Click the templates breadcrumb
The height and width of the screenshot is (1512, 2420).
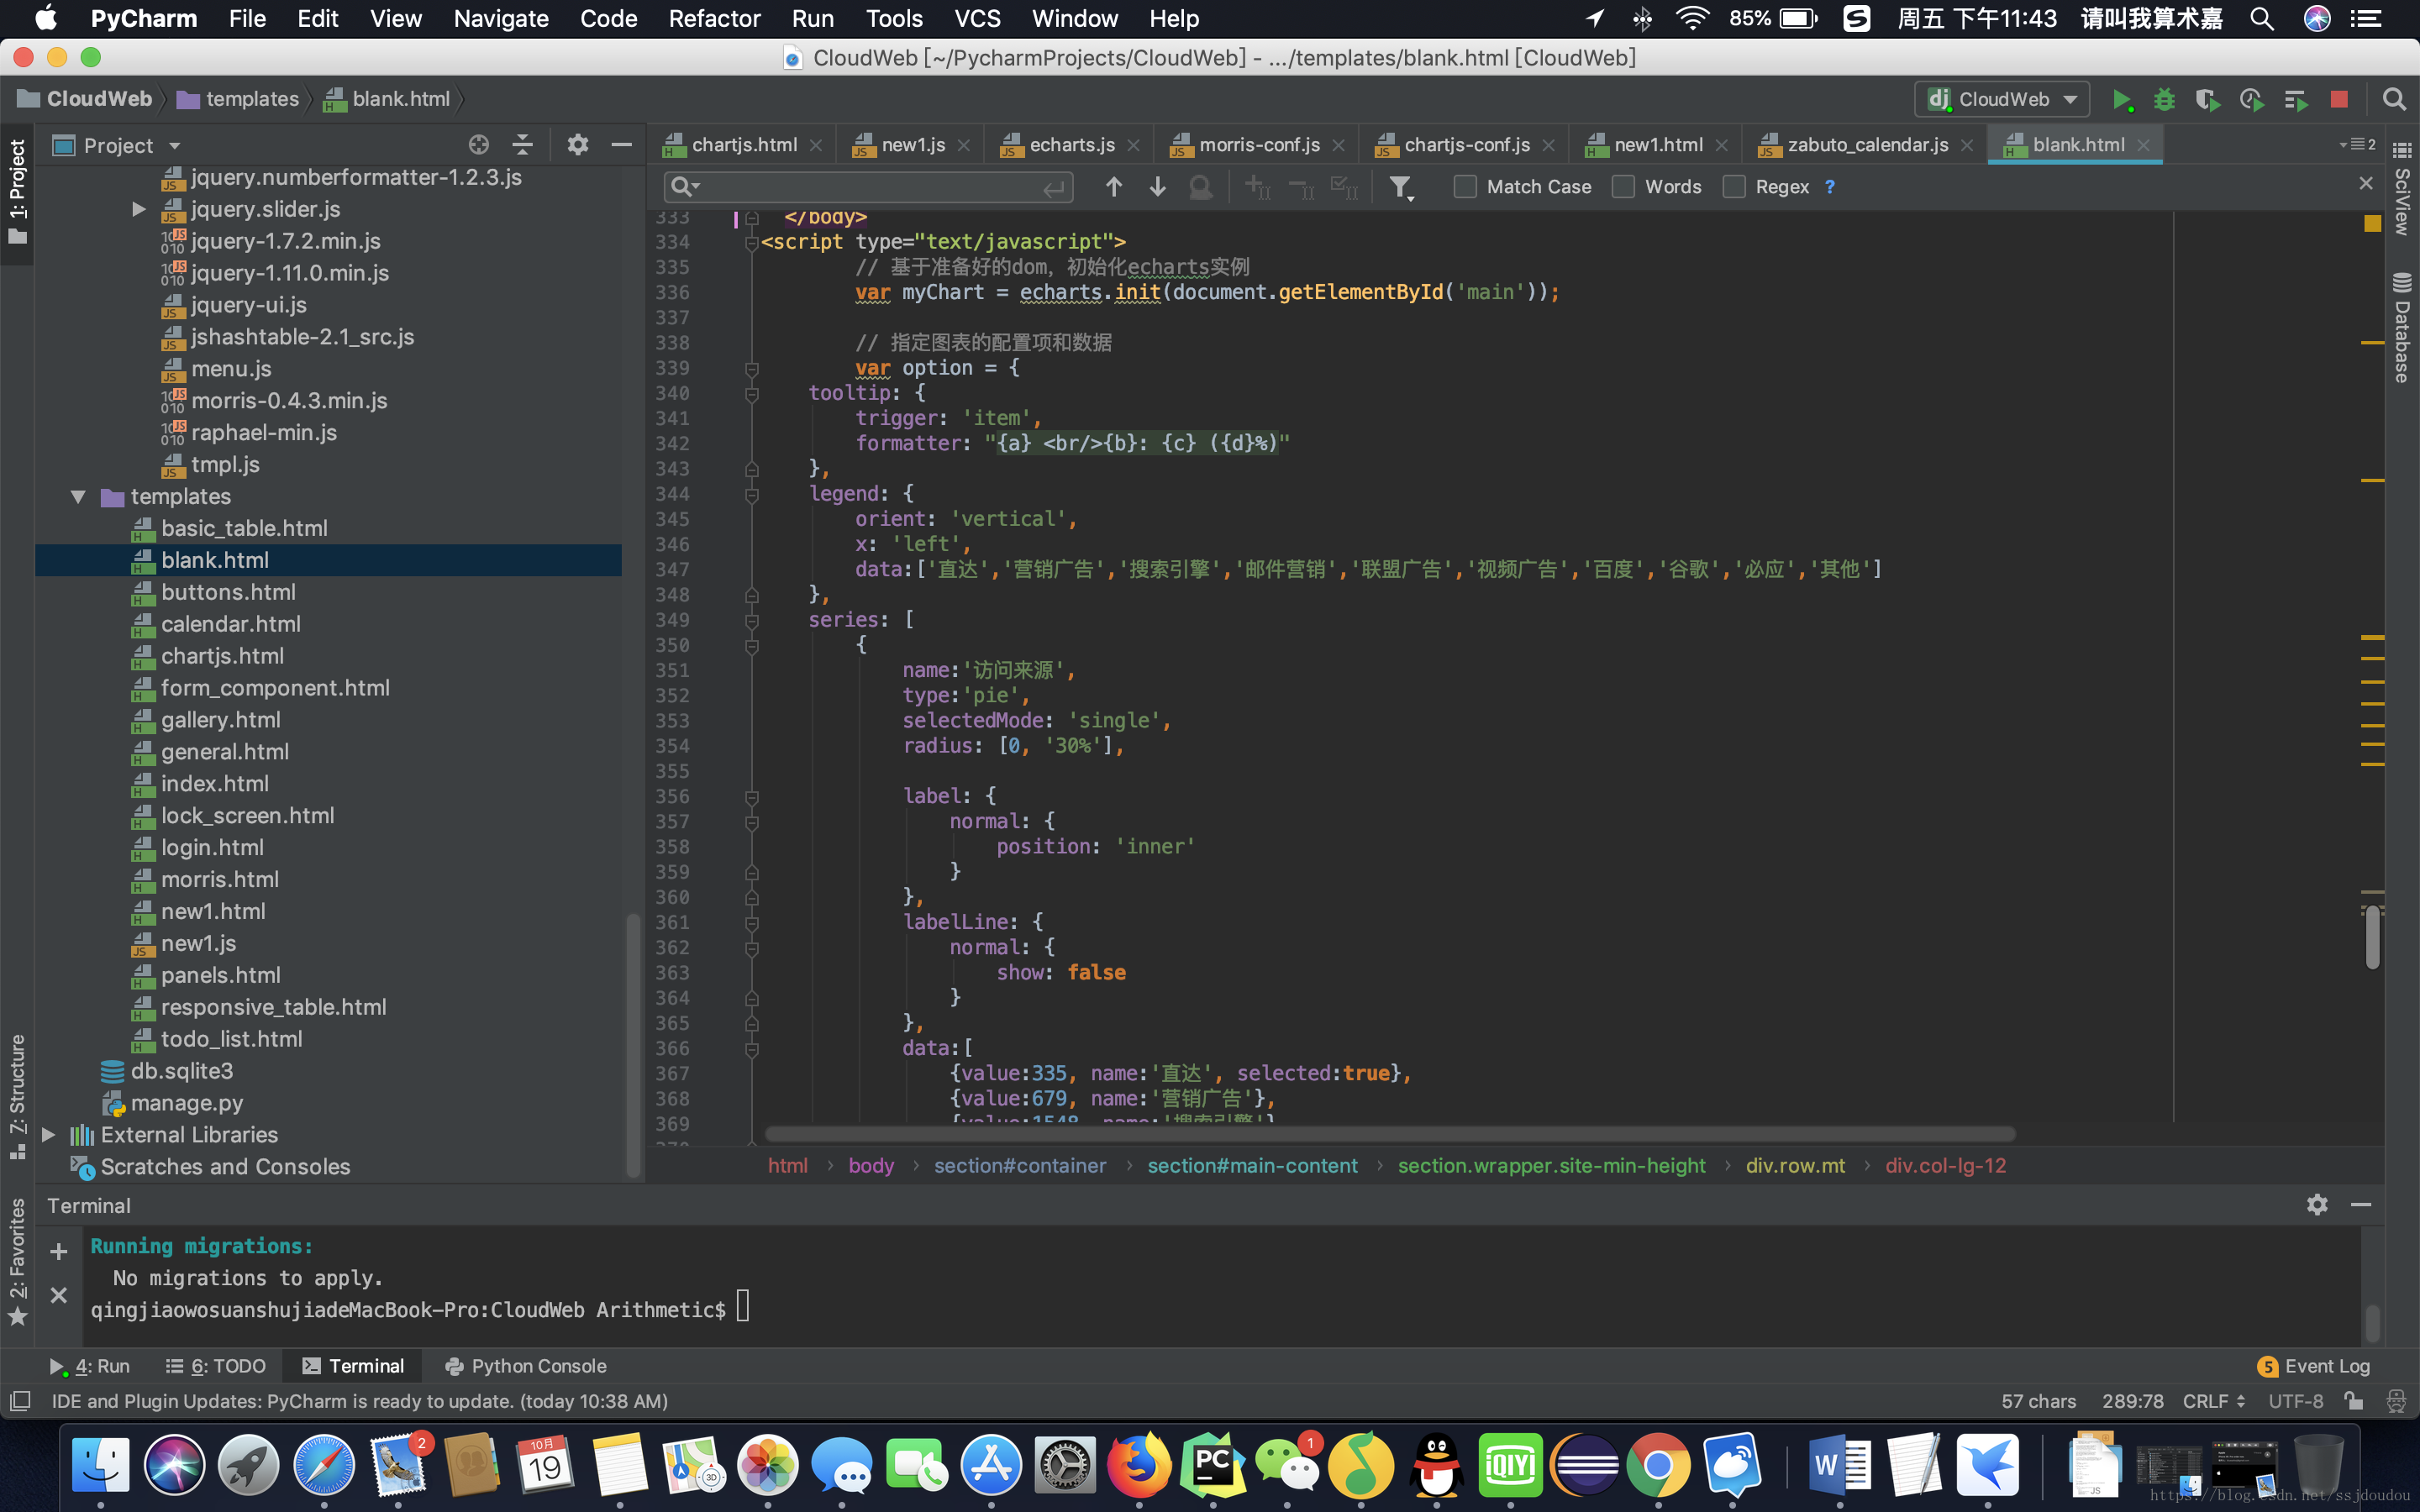pos(239,99)
